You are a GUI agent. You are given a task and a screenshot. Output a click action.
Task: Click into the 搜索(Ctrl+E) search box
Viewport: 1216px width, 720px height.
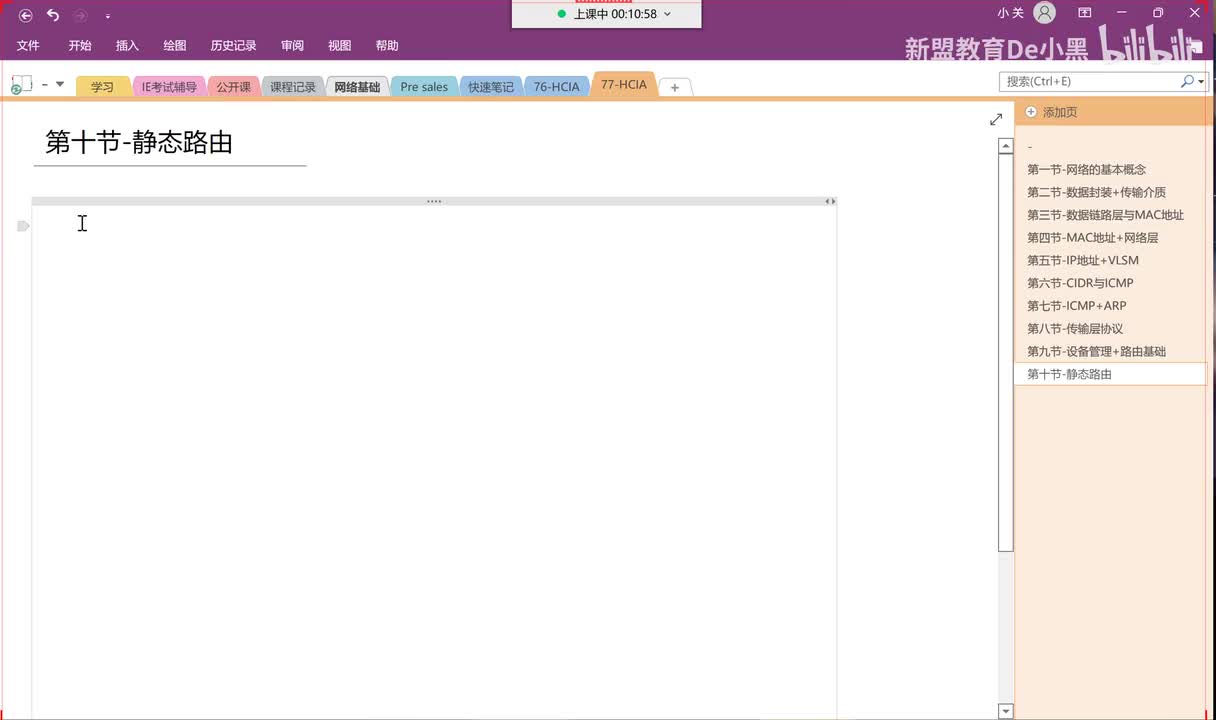pyautogui.click(x=1088, y=81)
